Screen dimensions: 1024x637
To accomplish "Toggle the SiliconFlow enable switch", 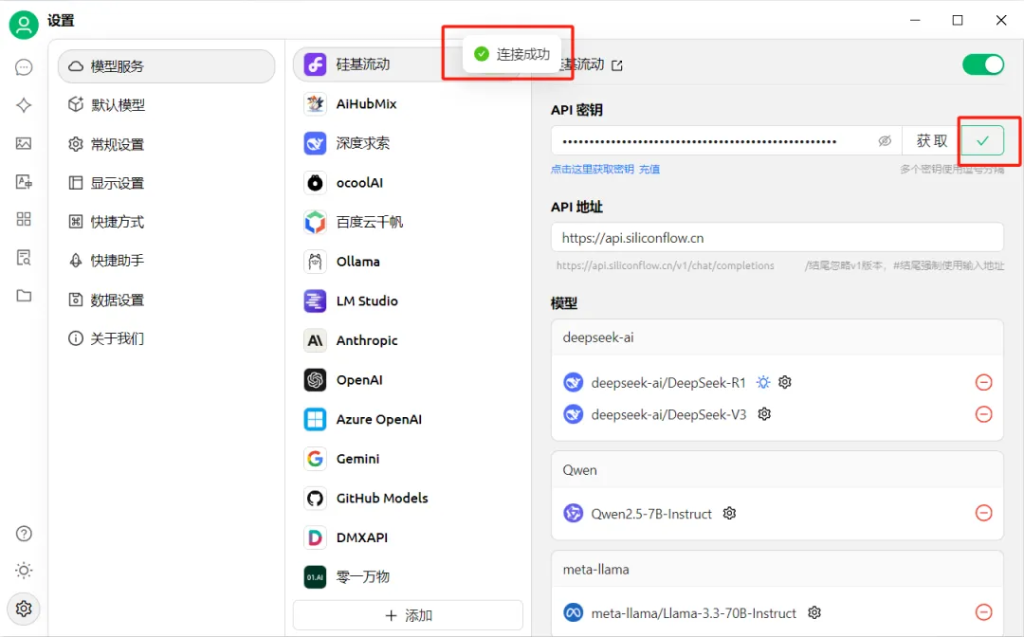I will coord(982,64).
